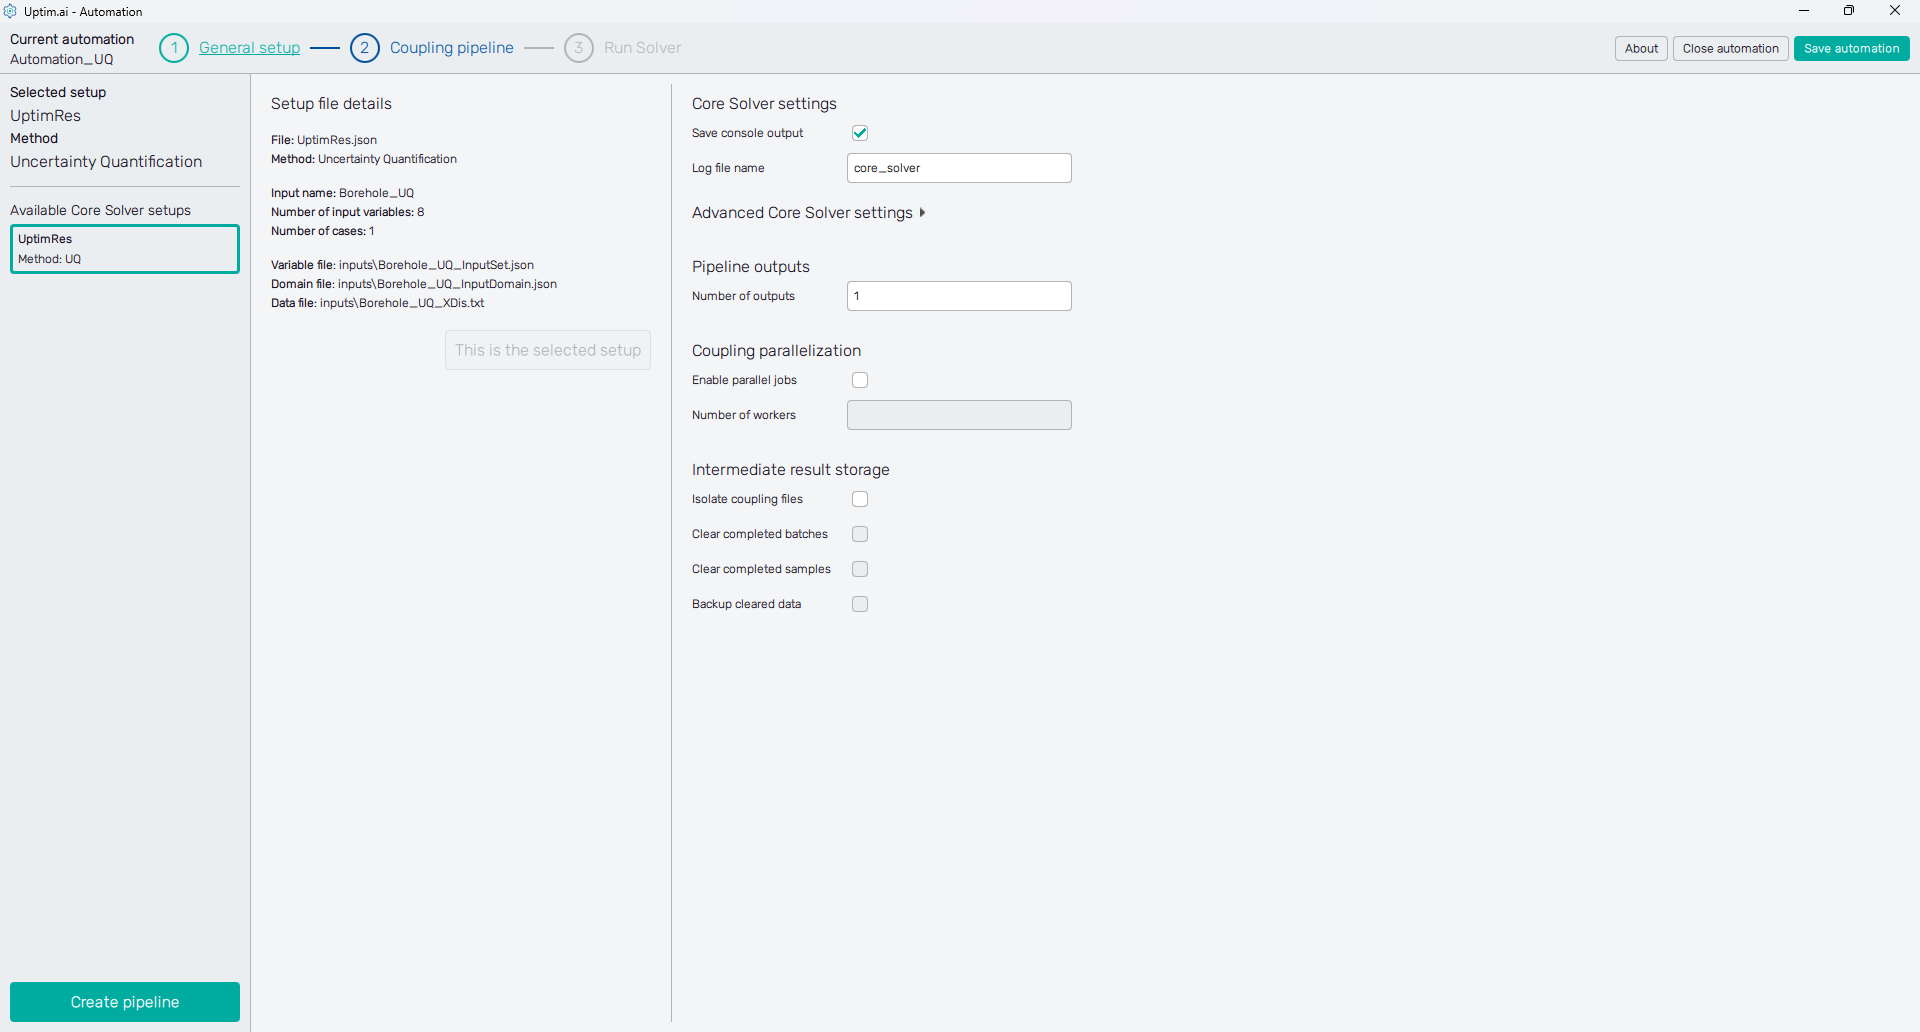
Task: Click 'Core Solver settings' heading
Action: [764, 104]
